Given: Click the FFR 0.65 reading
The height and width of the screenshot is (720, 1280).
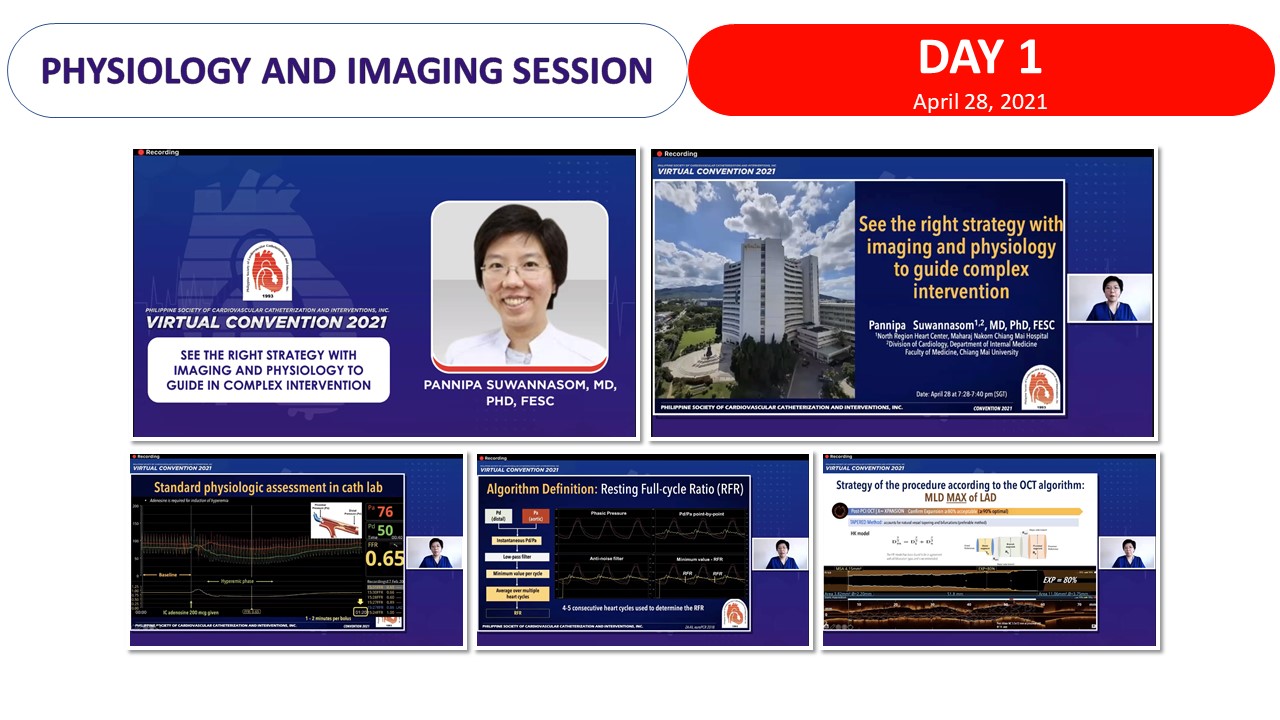Looking at the screenshot, I should pos(385,557).
